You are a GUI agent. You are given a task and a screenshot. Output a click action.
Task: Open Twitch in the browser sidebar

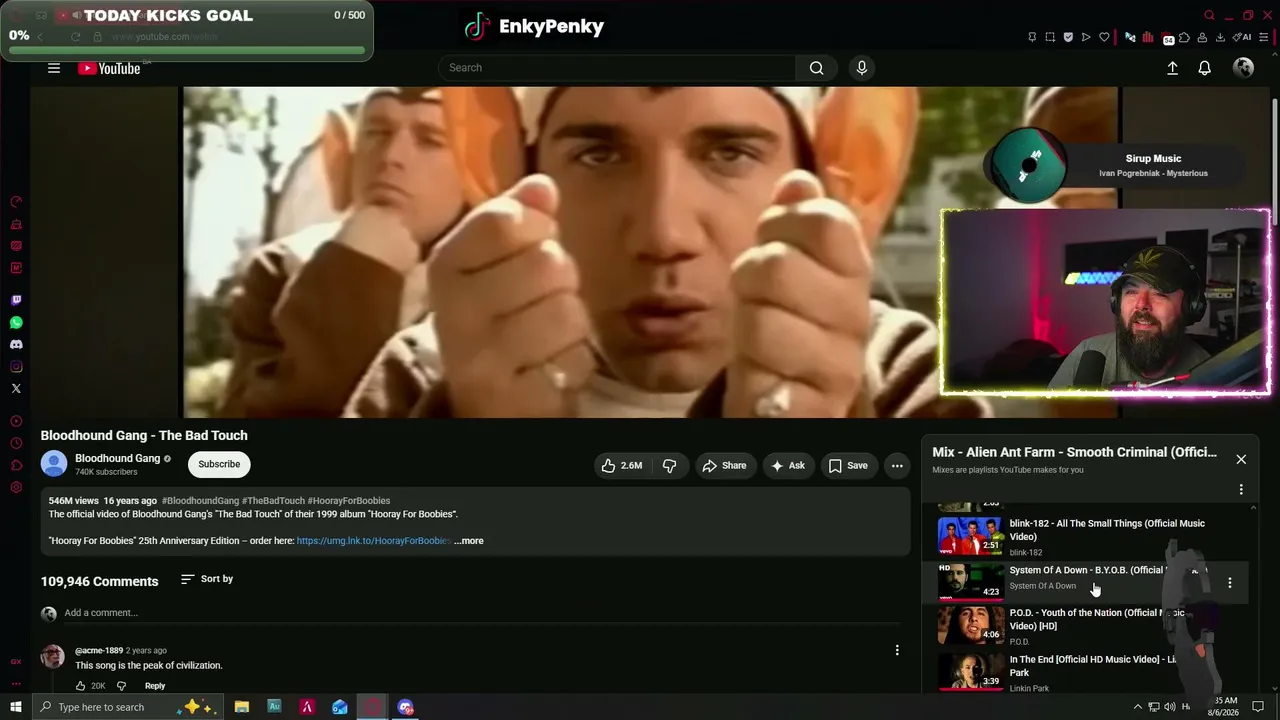(x=16, y=300)
